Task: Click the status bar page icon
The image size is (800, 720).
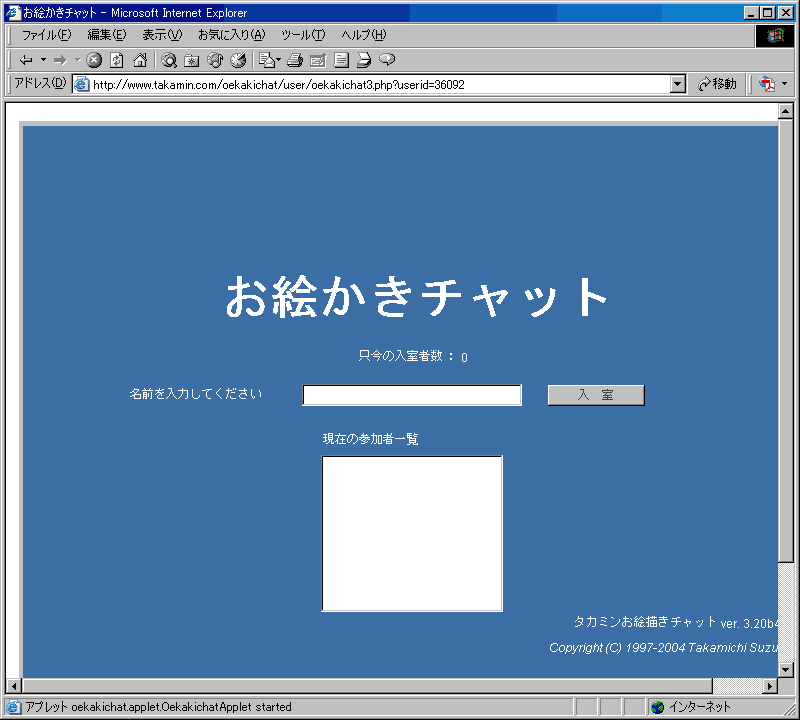Action: pyautogui.click(x=13, y=707)
